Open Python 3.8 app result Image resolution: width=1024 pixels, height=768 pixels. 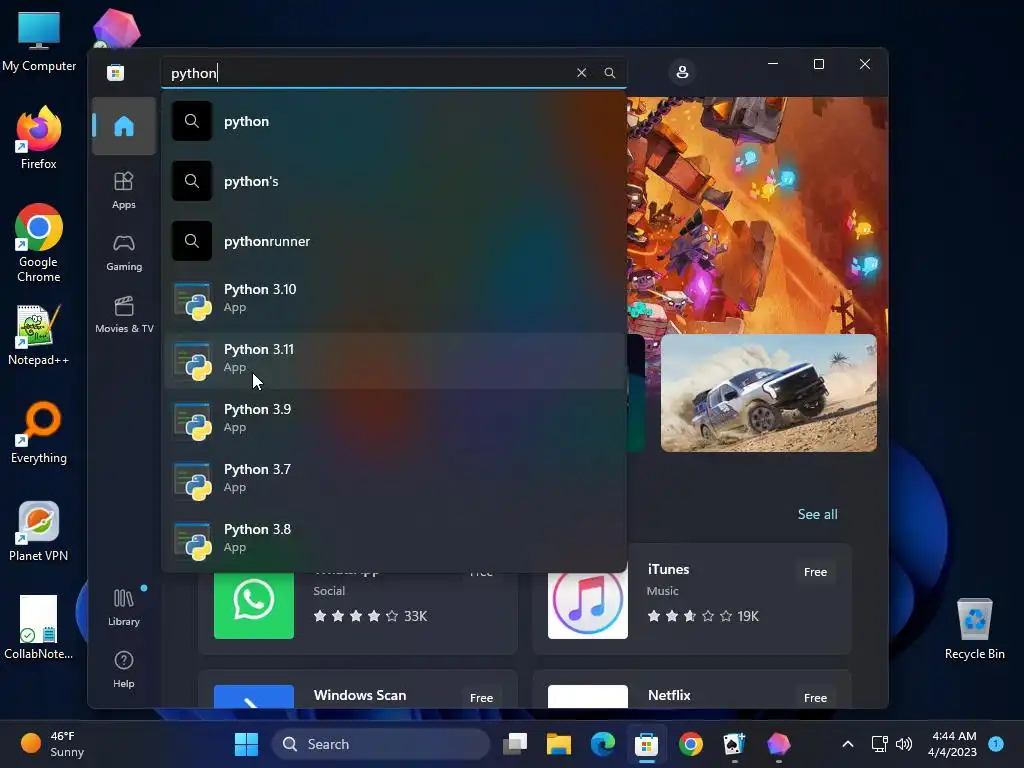(x=394, y=541)
